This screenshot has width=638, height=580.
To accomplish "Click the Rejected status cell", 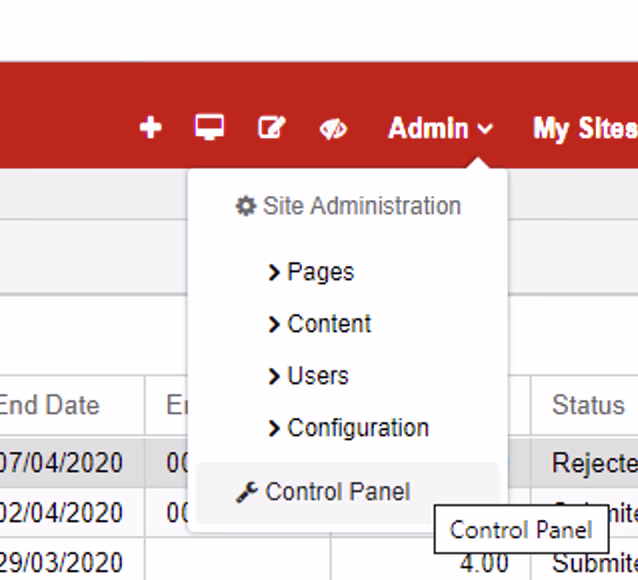I will click(593, 463).
